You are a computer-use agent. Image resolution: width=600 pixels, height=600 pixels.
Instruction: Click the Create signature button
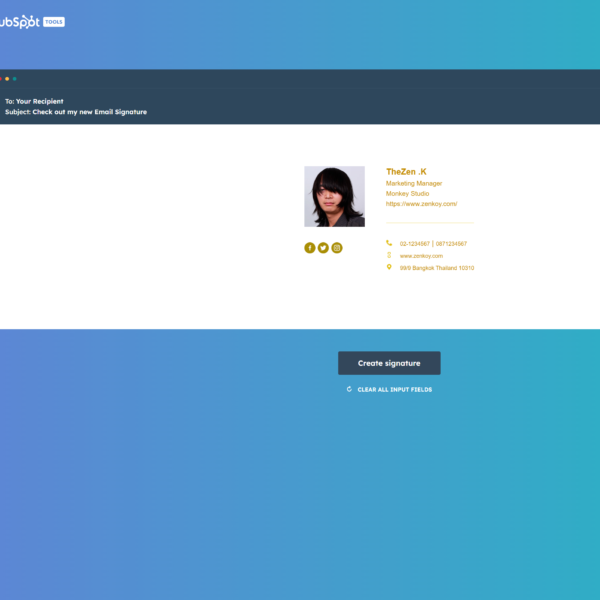point(389,363)
